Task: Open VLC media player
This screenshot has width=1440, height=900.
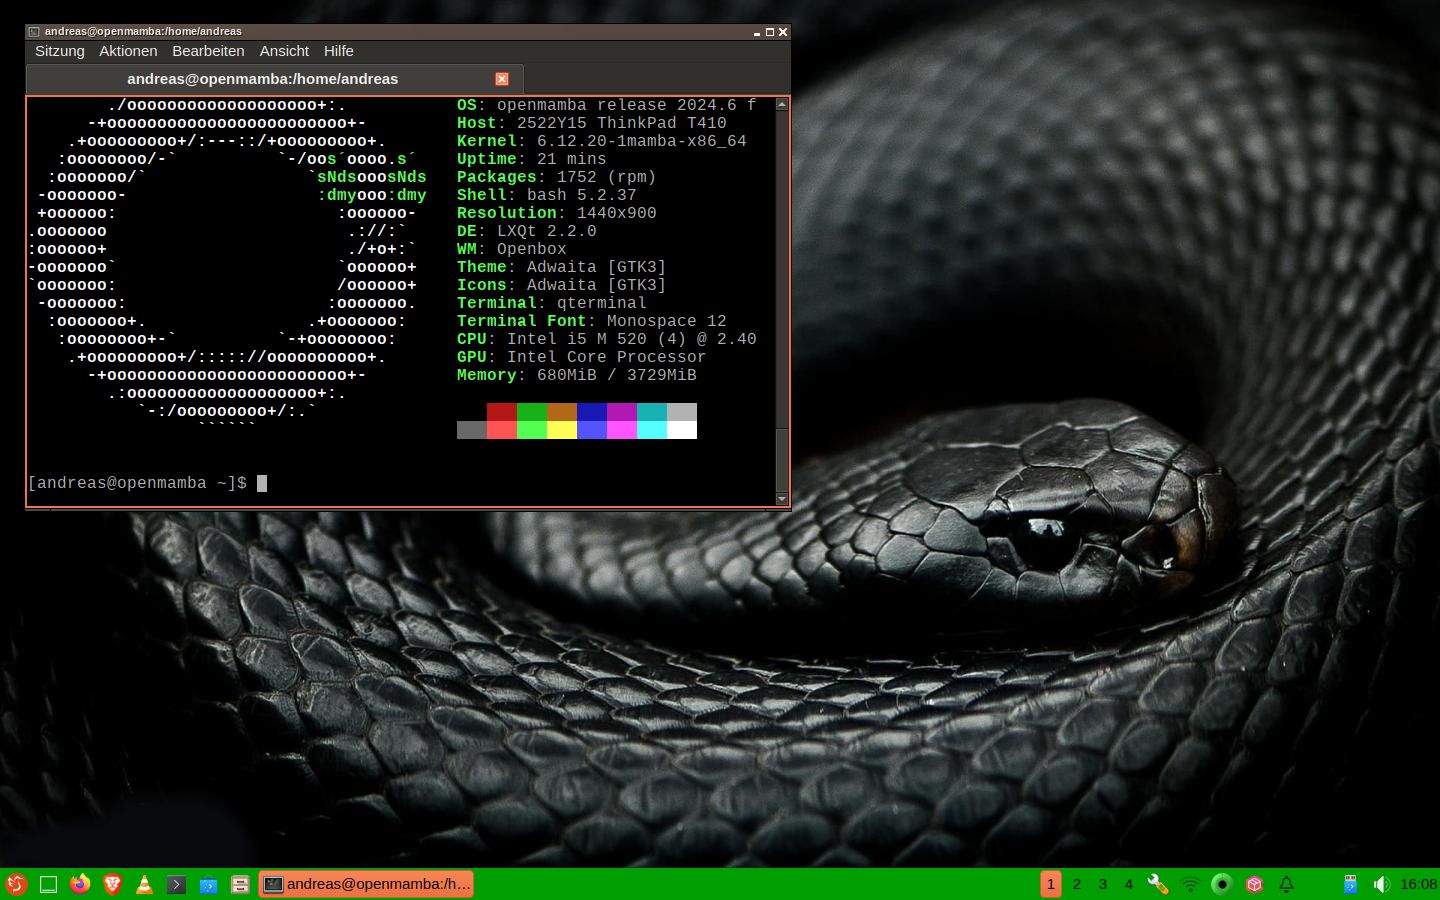Action: [x=144, y=884]
